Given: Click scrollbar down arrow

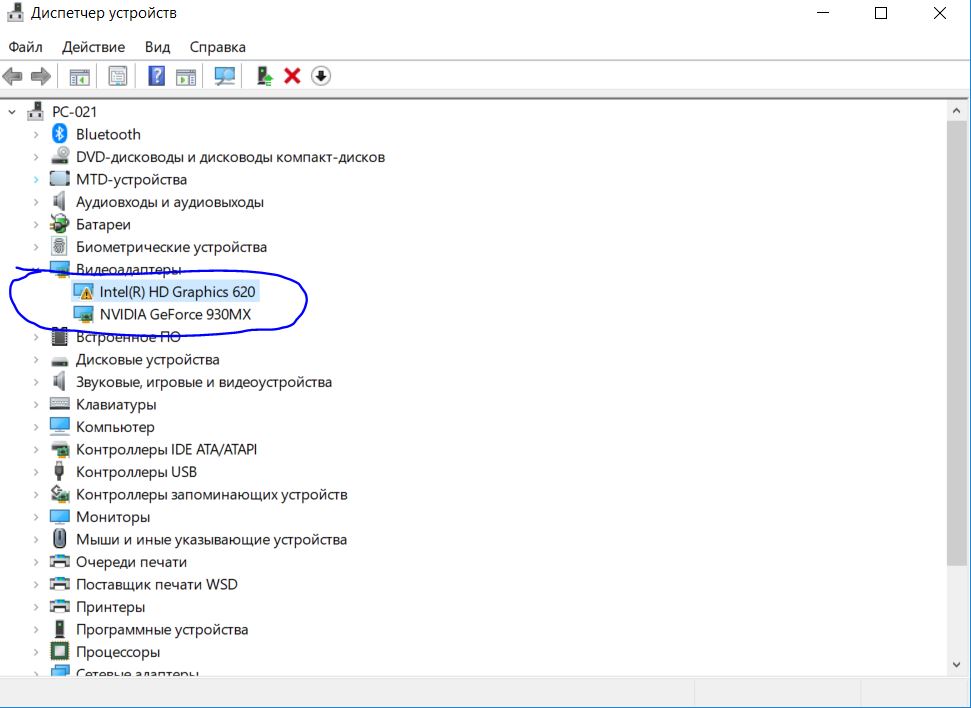Looking at the screenshot, I should click(x=956, y=665).
